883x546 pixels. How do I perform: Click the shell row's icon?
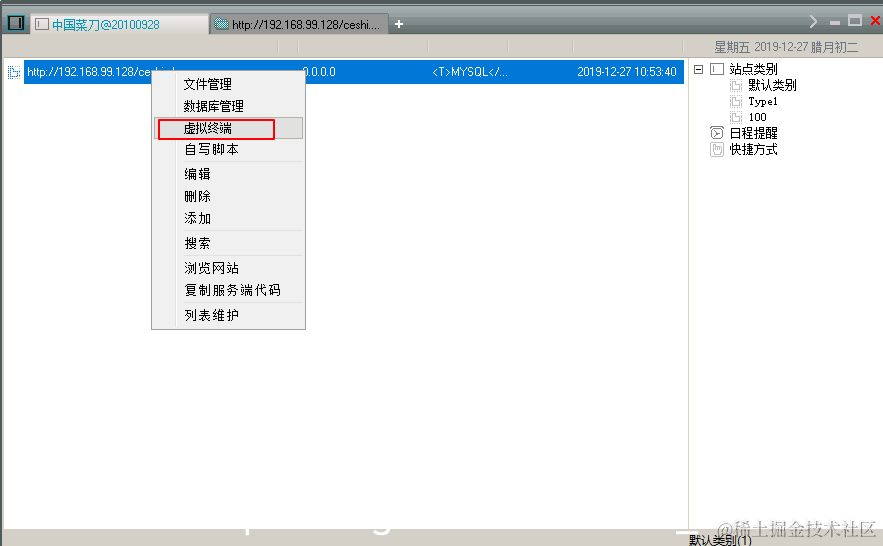(14, 72)
